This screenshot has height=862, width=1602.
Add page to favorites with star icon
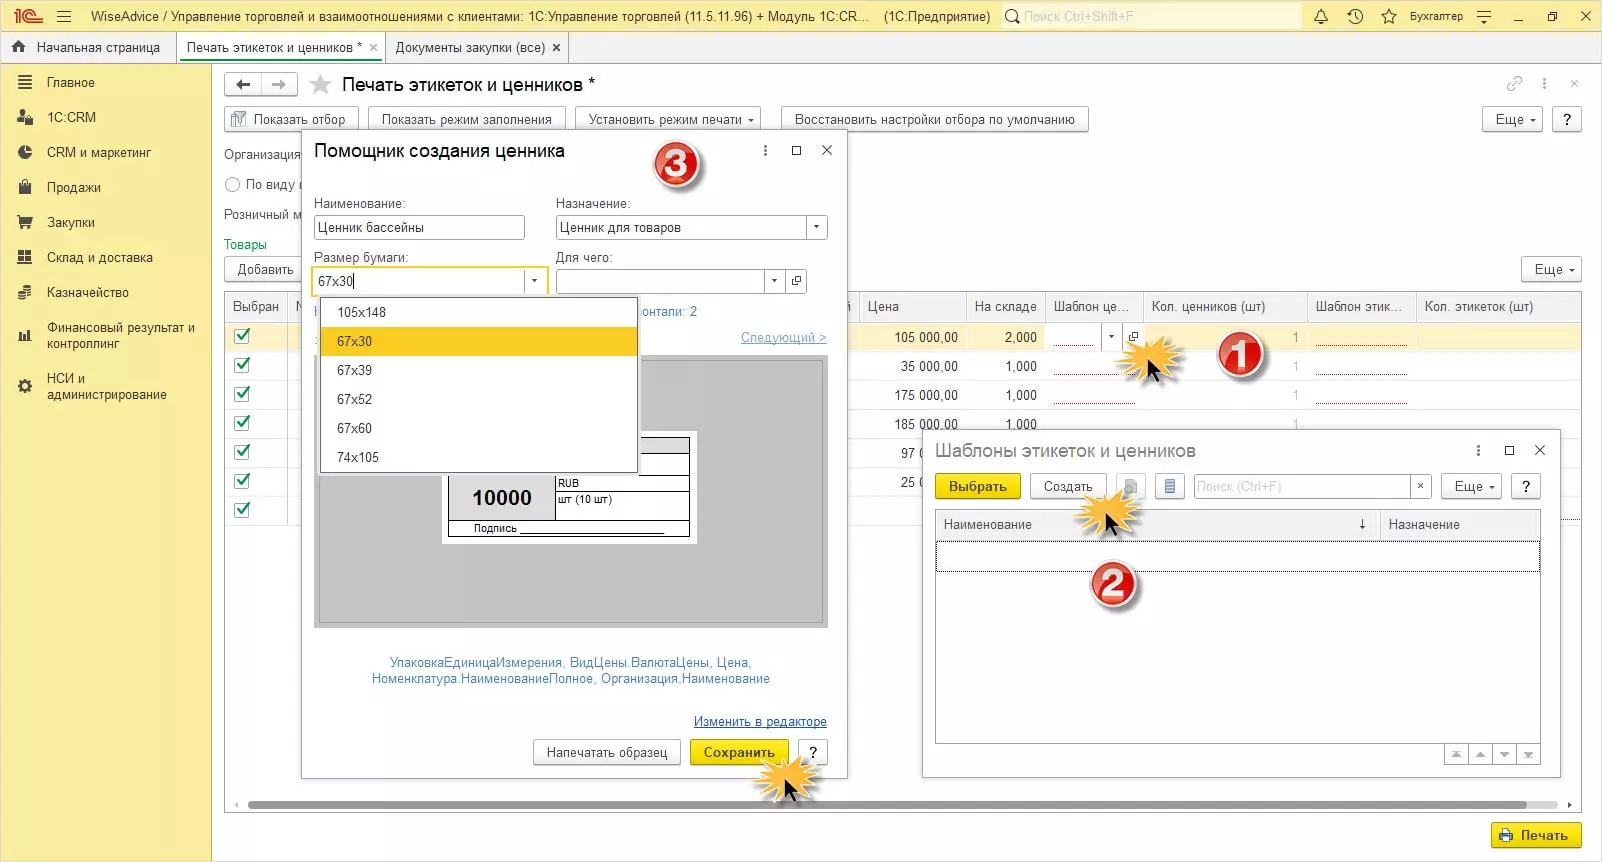tap(320, 85)
